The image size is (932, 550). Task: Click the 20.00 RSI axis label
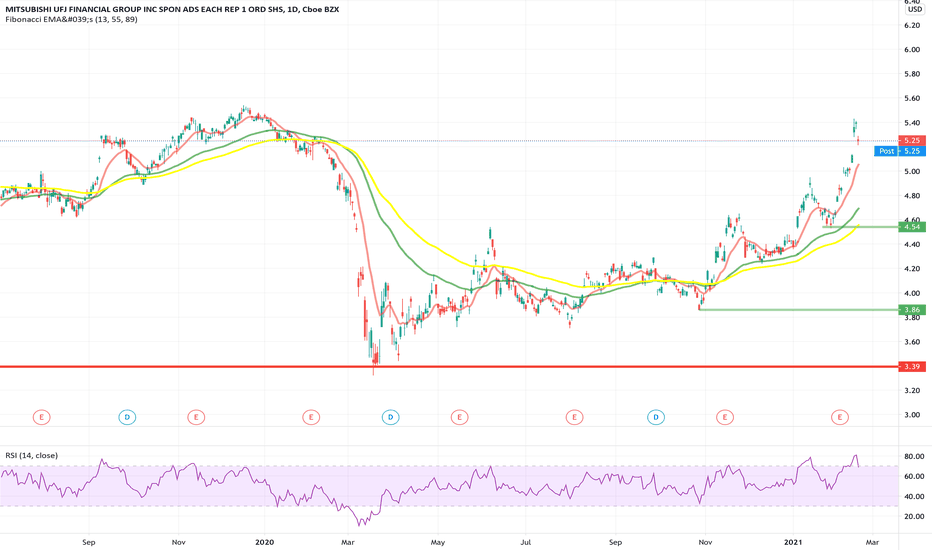click(x=914, y=516)
